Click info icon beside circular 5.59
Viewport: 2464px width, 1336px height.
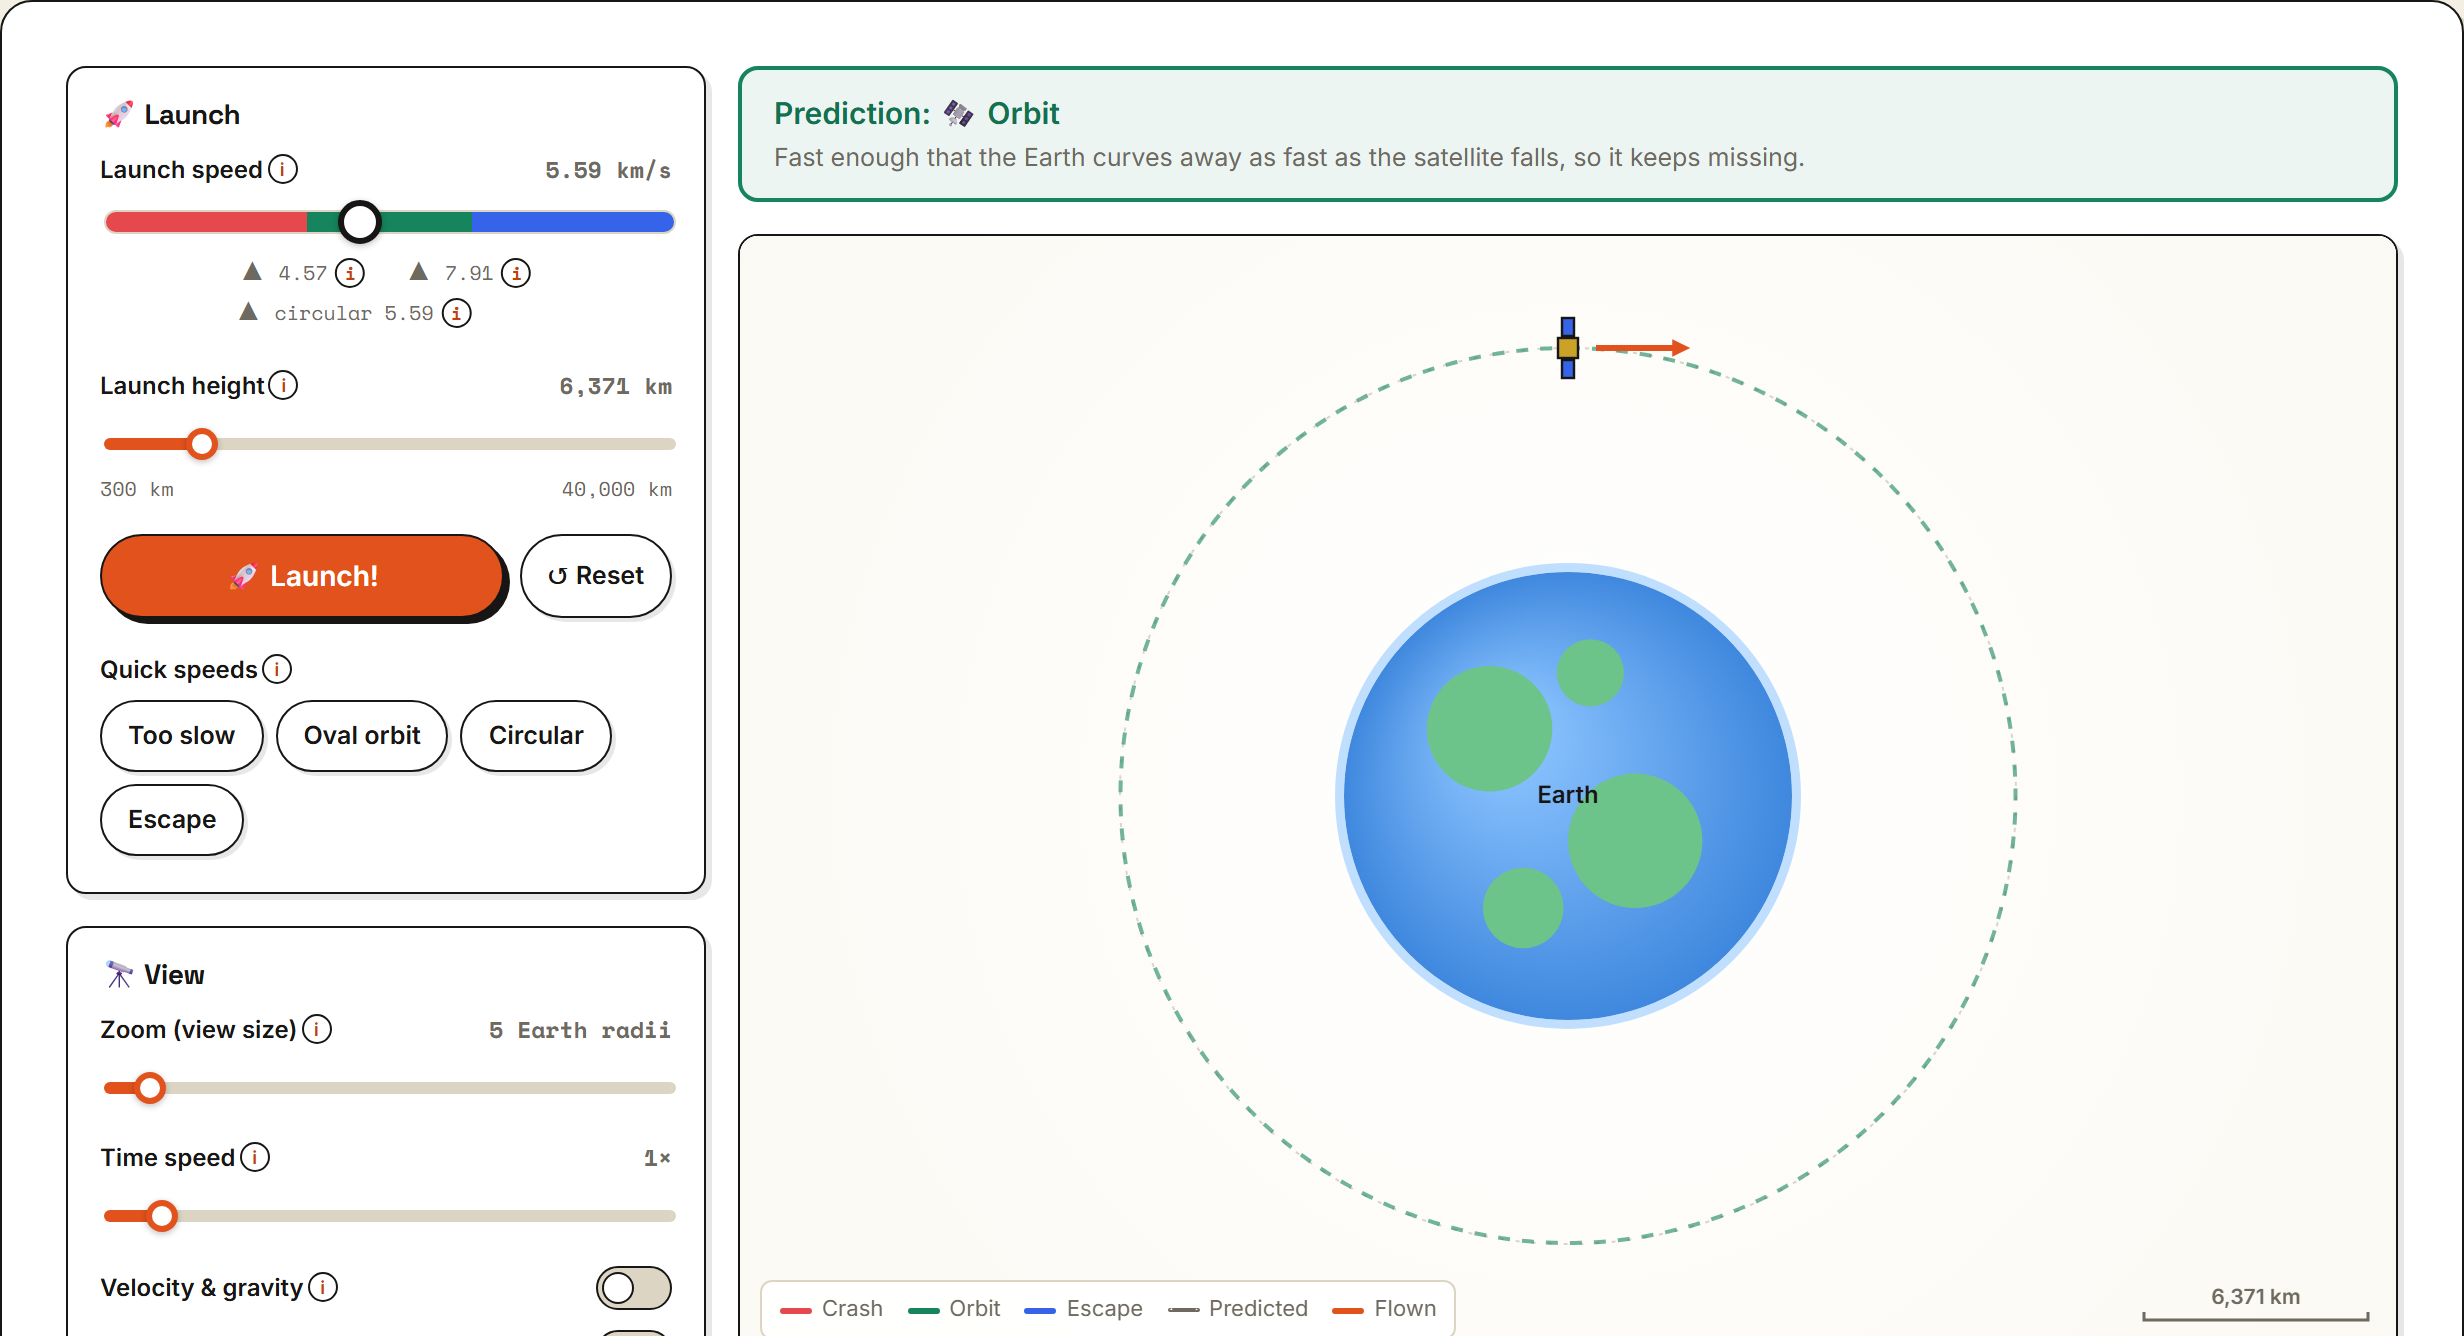click(457, 313)
